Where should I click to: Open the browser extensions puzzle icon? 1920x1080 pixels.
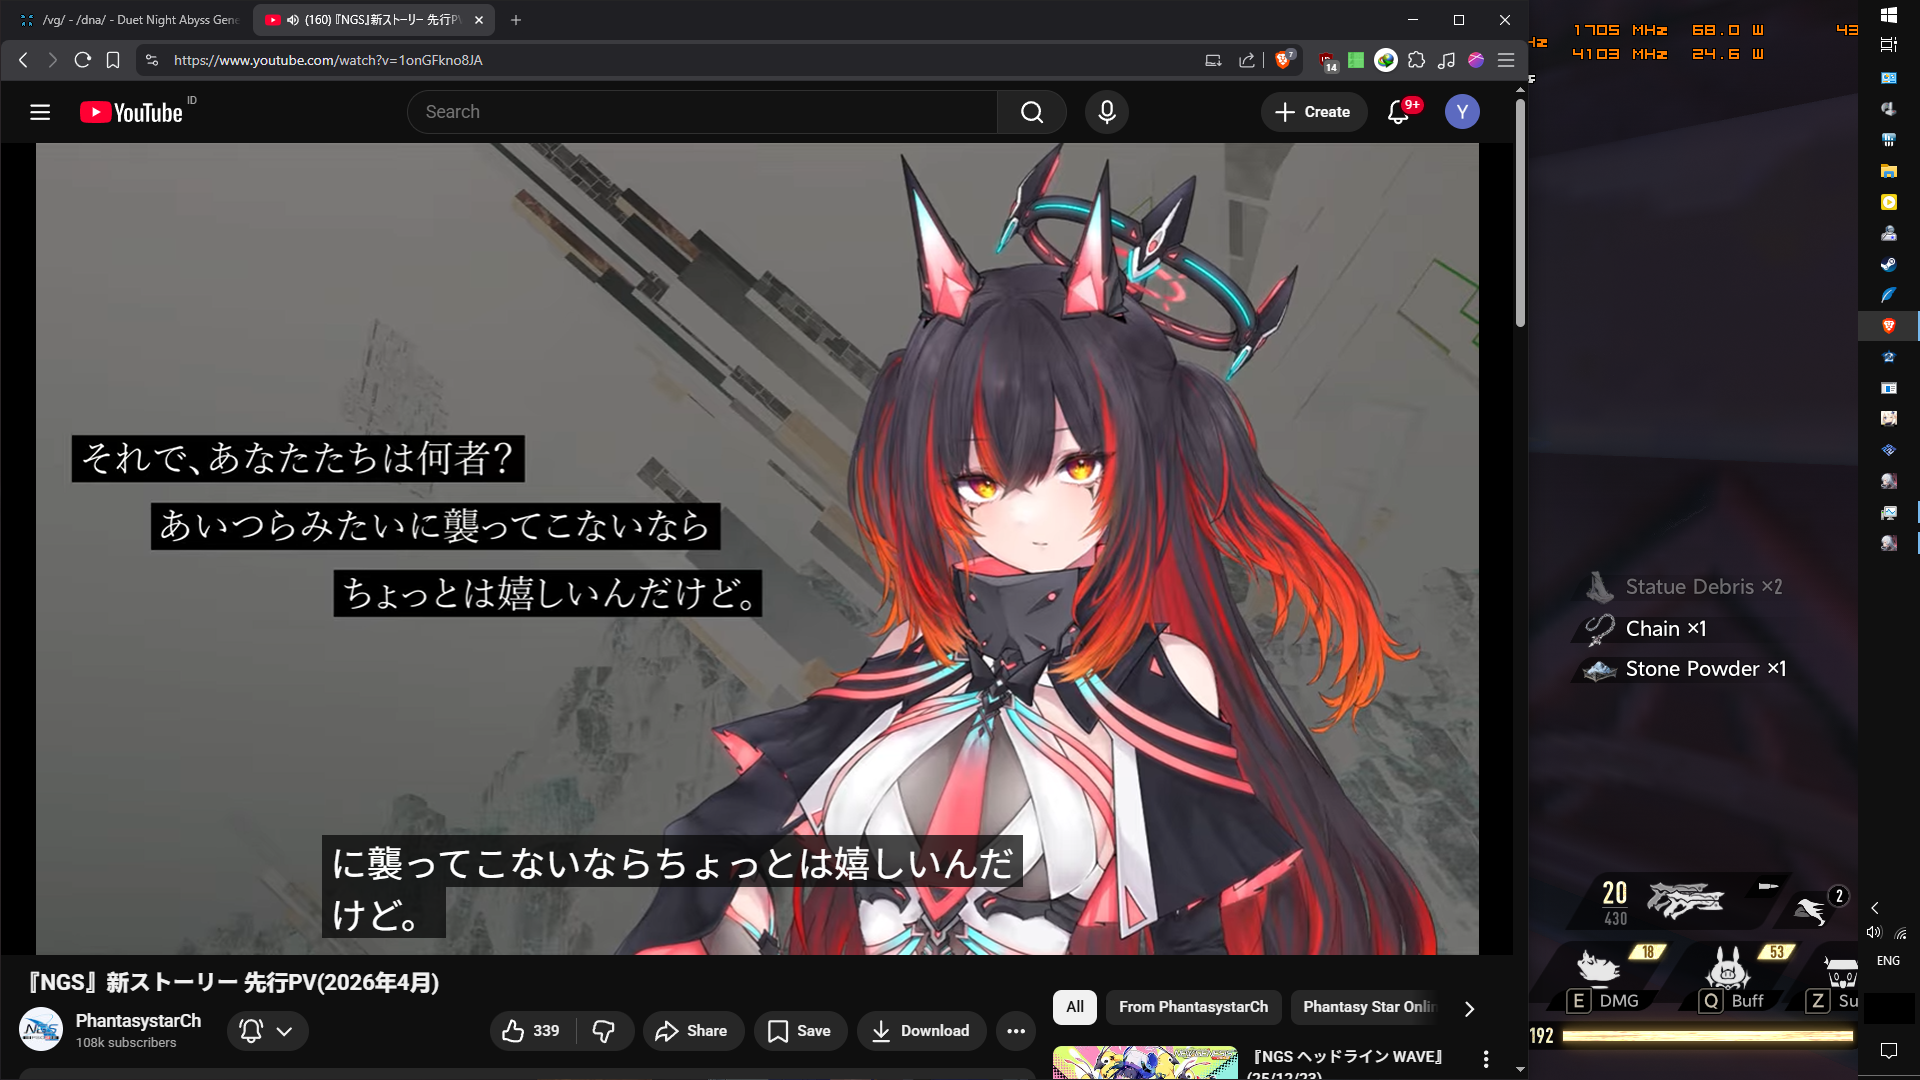1416,60
